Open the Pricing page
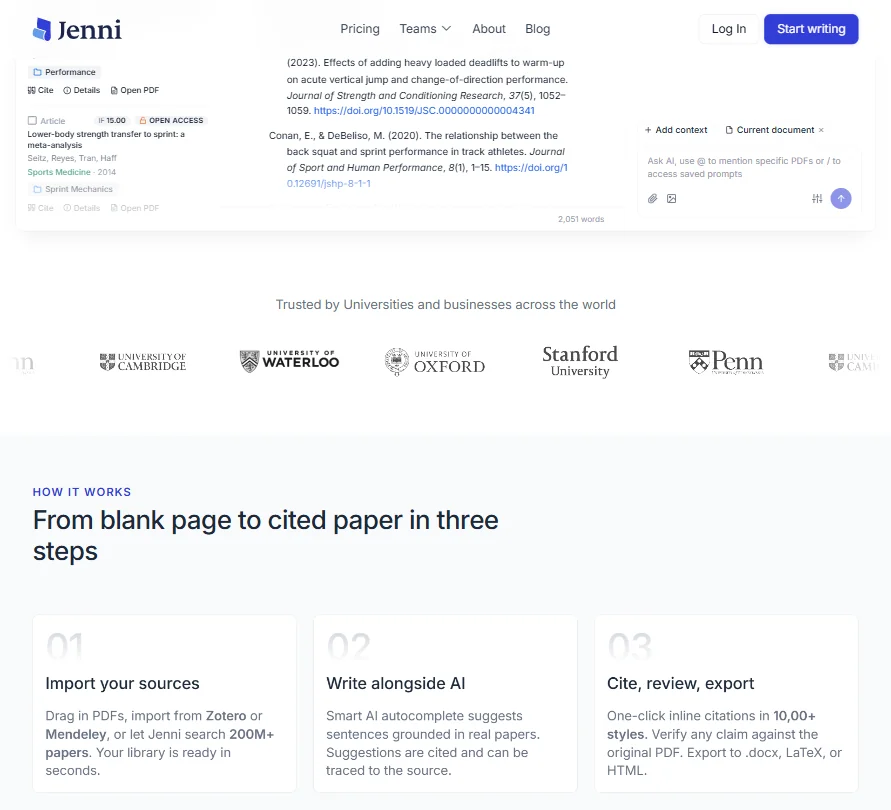This screenshot has height=810, width=891. (360, 29)
